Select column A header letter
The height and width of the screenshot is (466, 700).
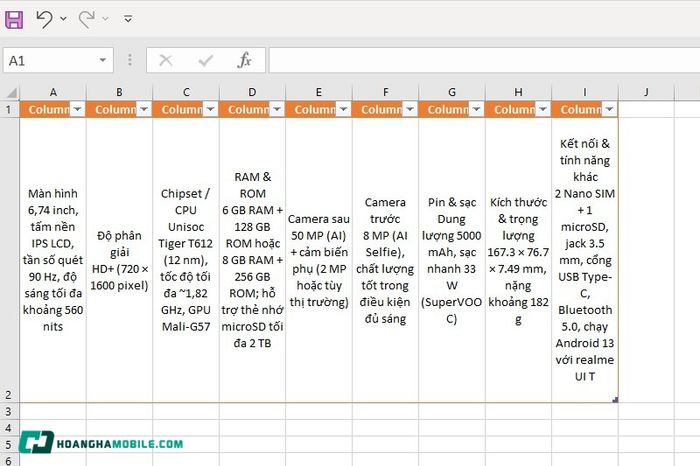[x=53, y=92]
